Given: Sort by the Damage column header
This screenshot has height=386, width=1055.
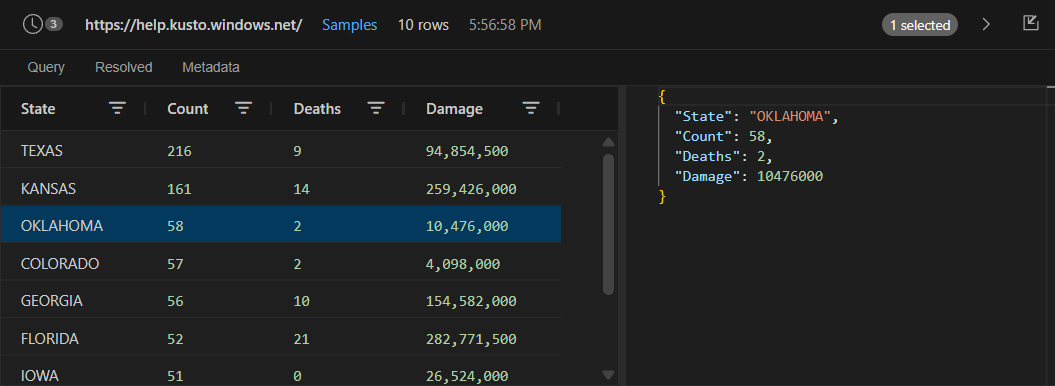Looking at the screenshot, I should [x=454, y=108].
